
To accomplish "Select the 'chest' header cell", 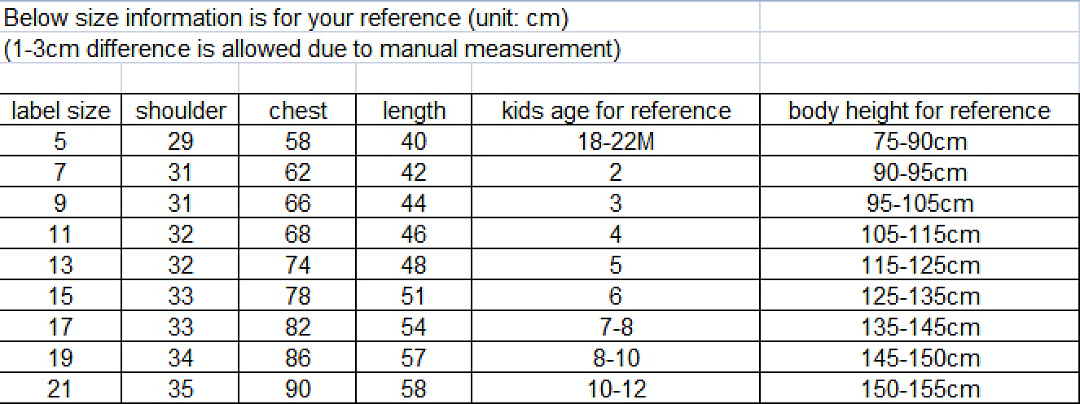I will coord(298,111).
